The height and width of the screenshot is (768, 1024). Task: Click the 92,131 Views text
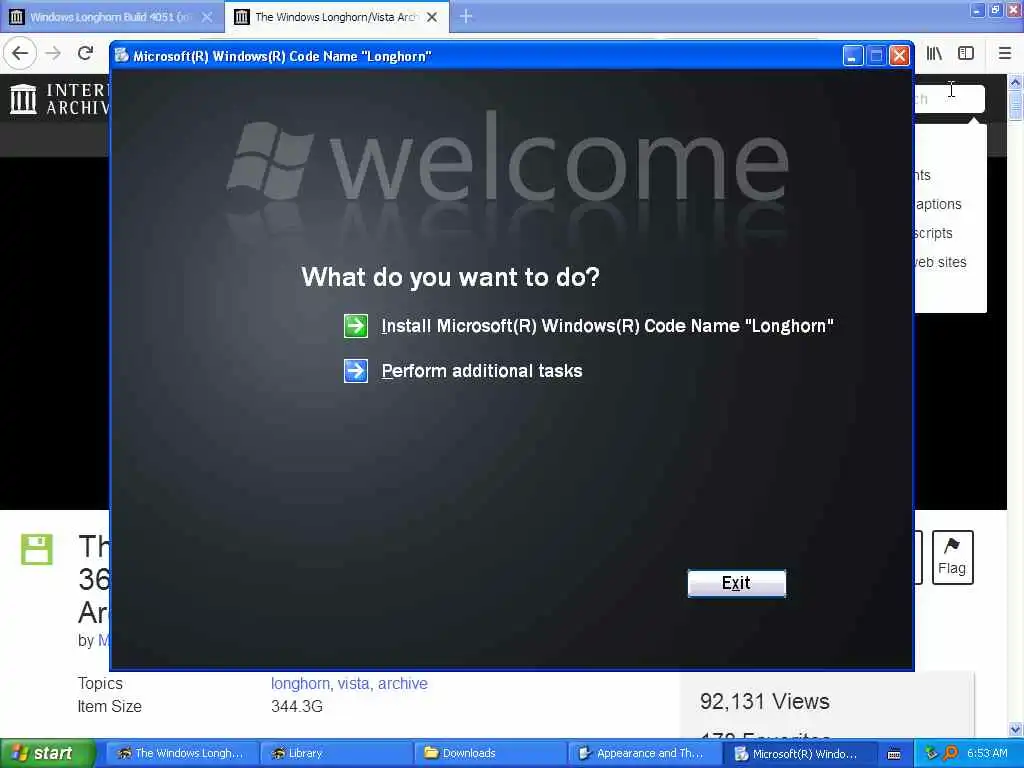pyautogui.click(x=765, y=701)
